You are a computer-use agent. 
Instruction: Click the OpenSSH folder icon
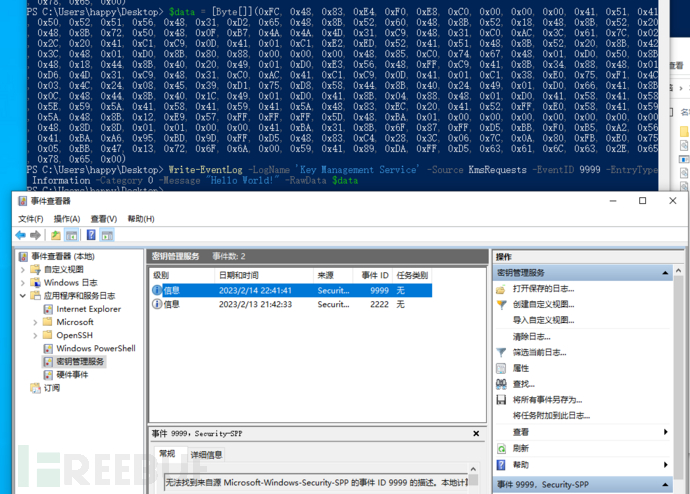point(48,336)
